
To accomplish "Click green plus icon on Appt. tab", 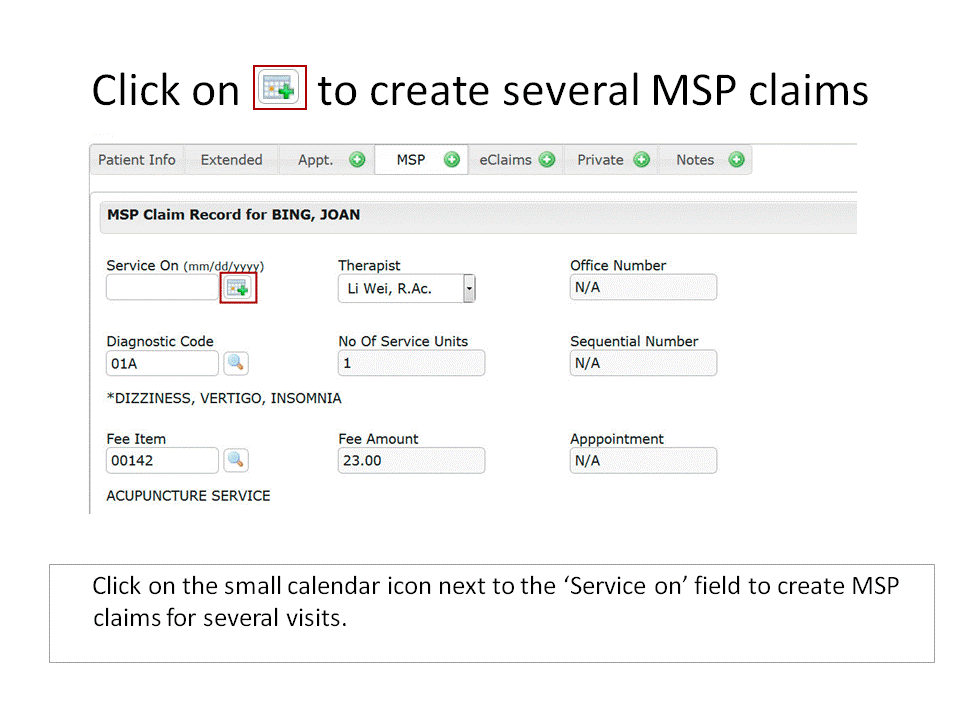I will (357, 160).
